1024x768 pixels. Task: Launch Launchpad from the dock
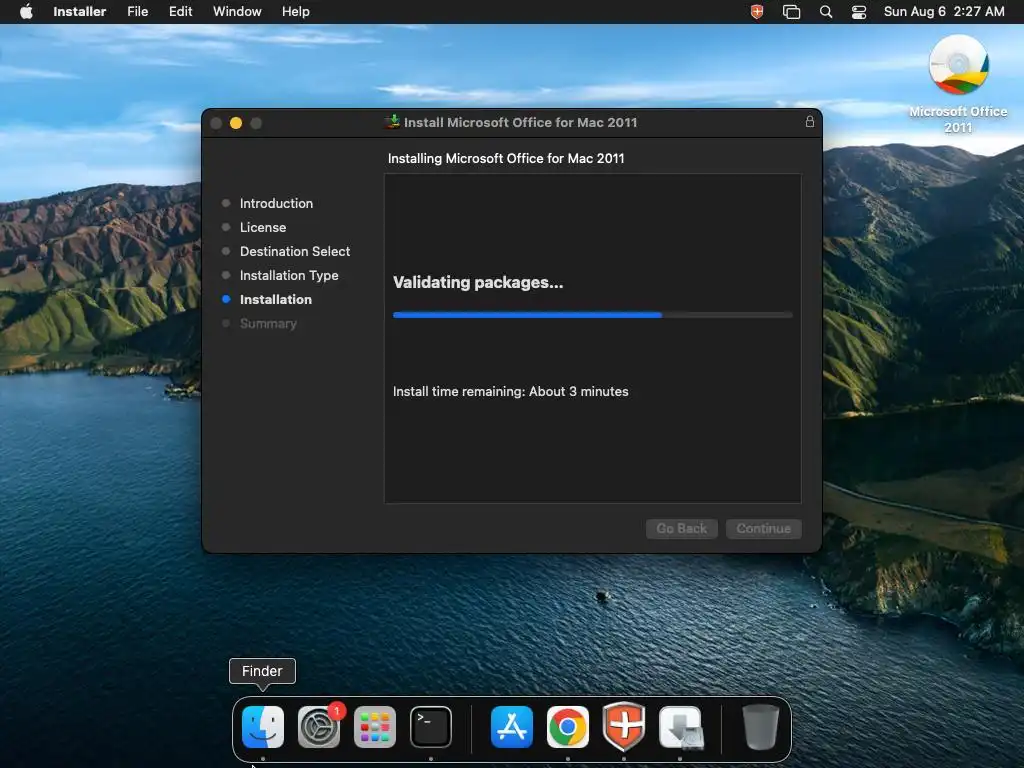pyautogui.click(x=375, y=727)
